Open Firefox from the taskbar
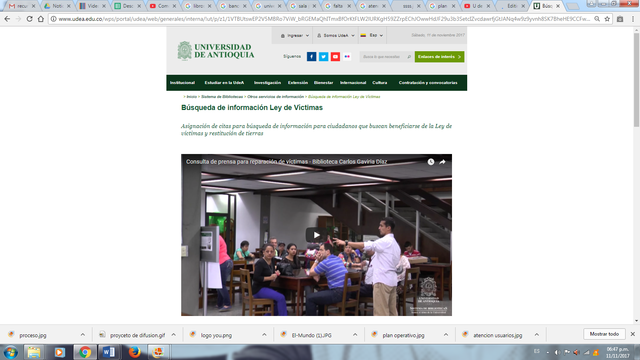This screenshot has height=360, width=640. click(x=134, y=352)
